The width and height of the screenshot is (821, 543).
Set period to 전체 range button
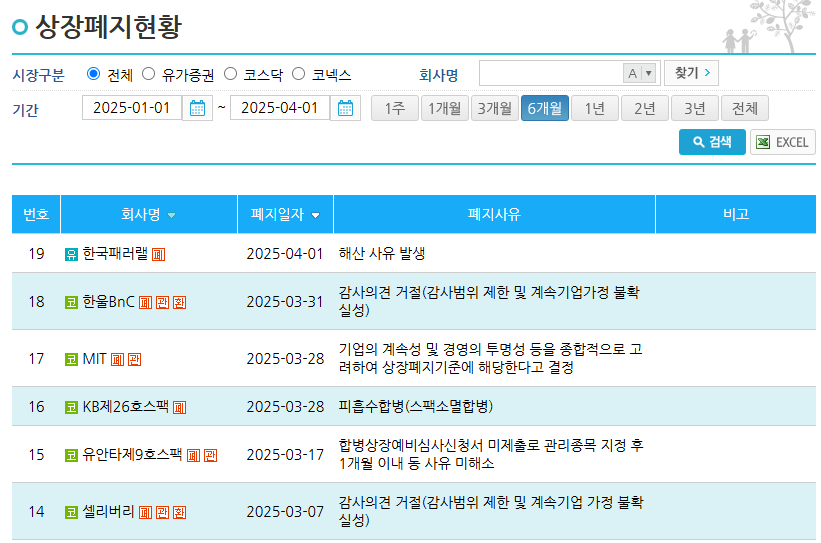pyautogui.click(x=745, y=108)
